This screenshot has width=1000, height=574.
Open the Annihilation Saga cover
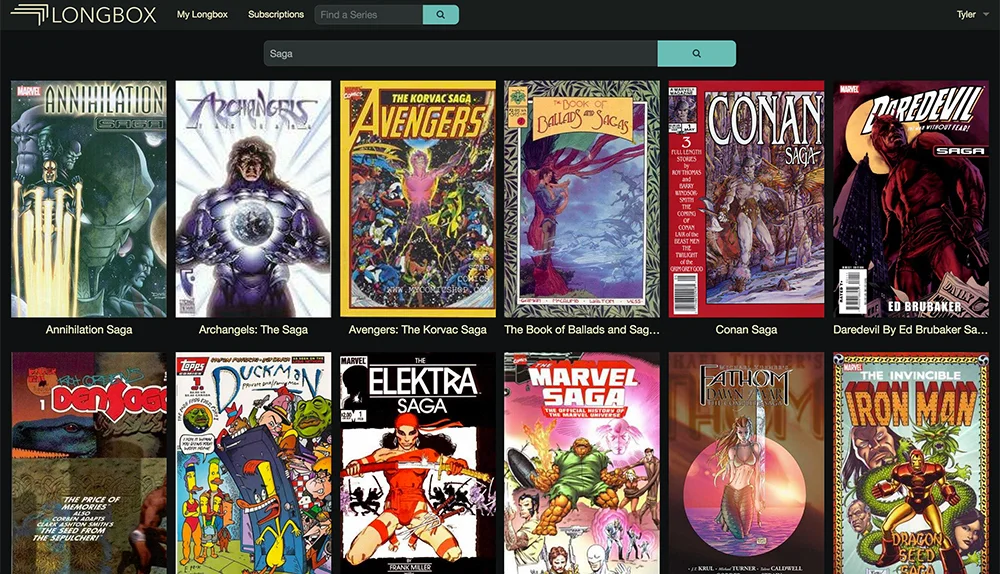(89, 199)
